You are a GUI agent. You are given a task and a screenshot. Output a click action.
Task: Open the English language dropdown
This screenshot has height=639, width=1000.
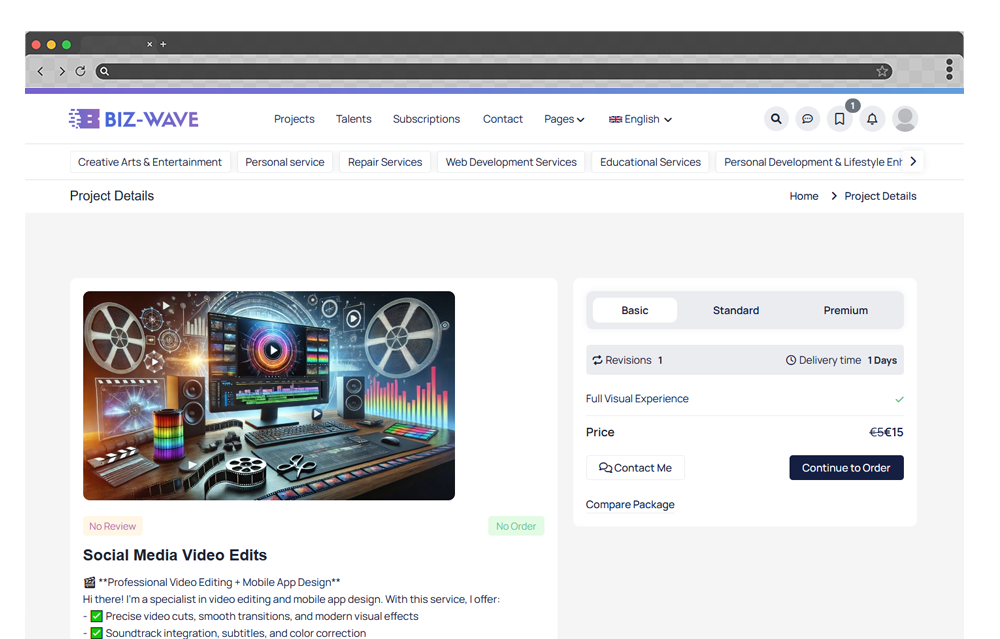(x=640, y=119)
